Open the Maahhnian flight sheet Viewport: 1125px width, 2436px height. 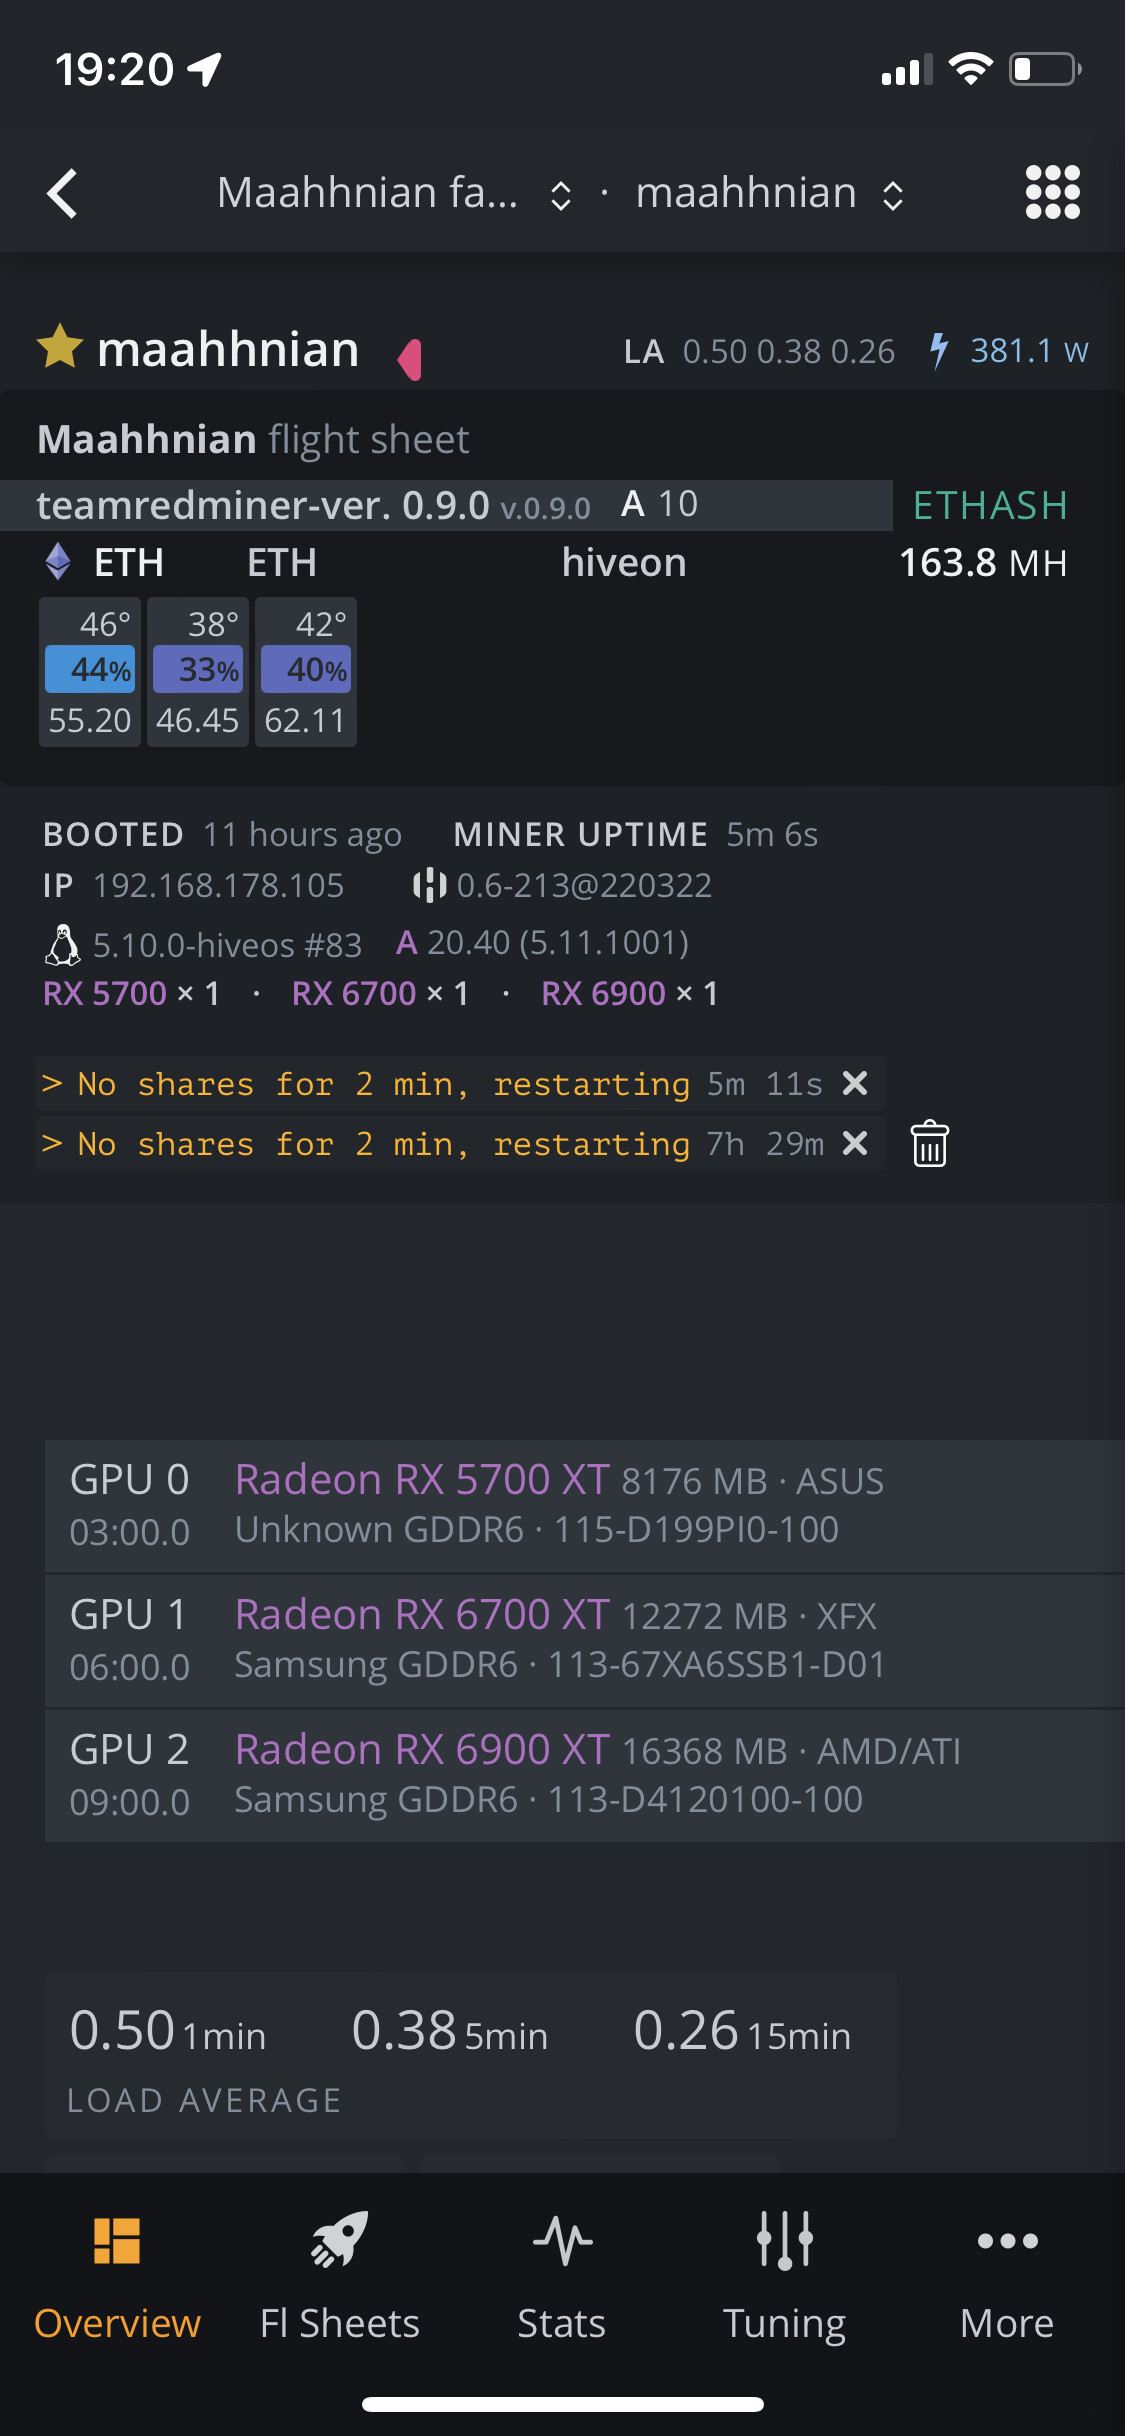[x=253, y=439]
